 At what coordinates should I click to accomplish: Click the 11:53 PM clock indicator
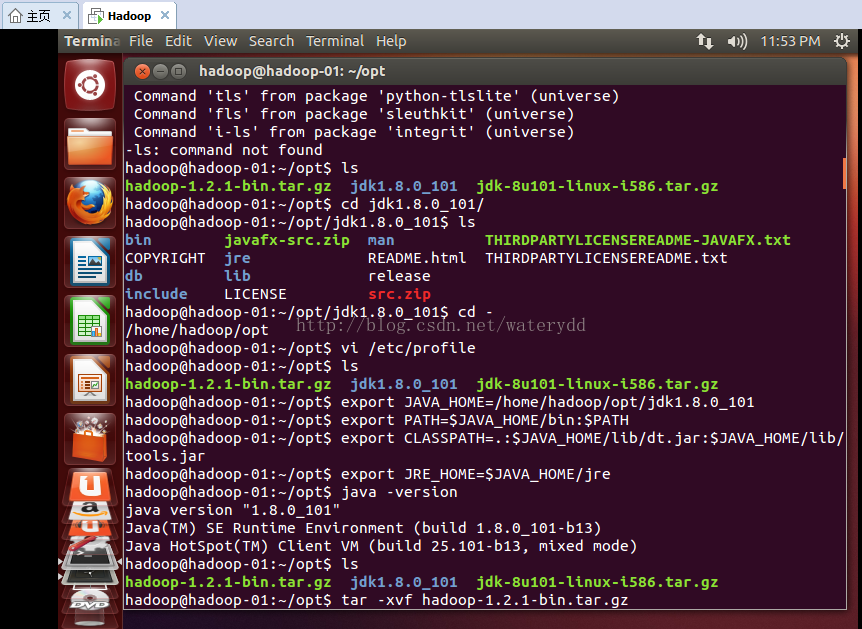tap(790, 41)
